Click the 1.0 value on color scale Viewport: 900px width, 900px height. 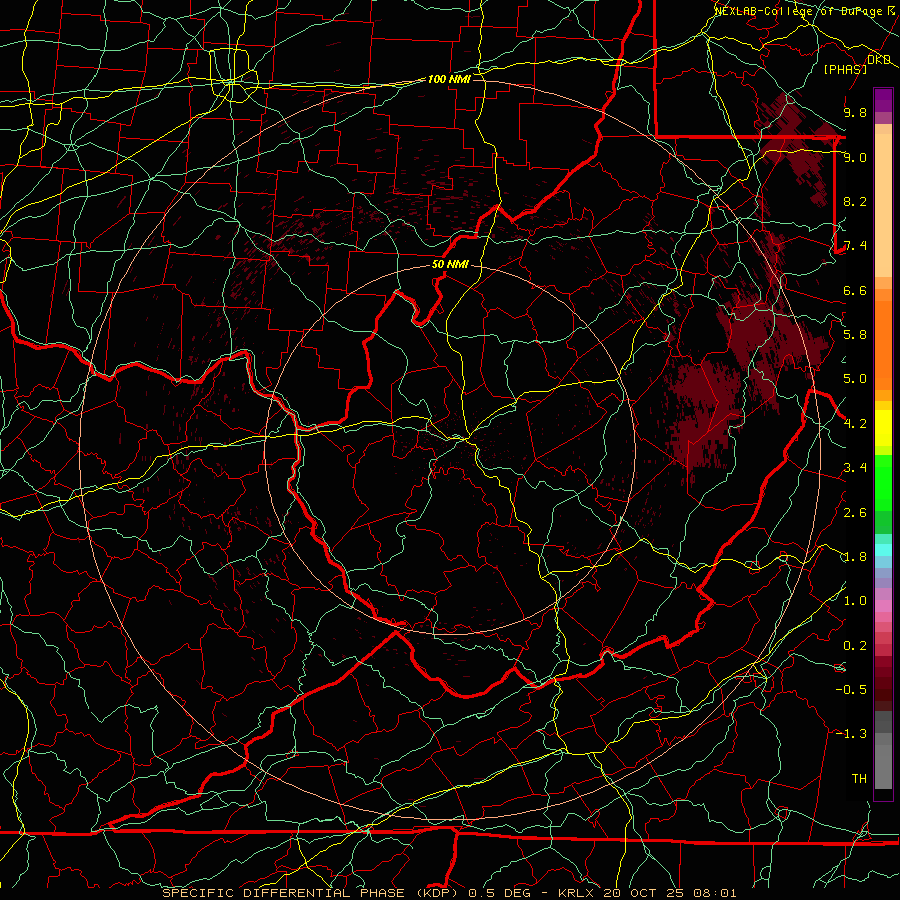click(855, 601)
